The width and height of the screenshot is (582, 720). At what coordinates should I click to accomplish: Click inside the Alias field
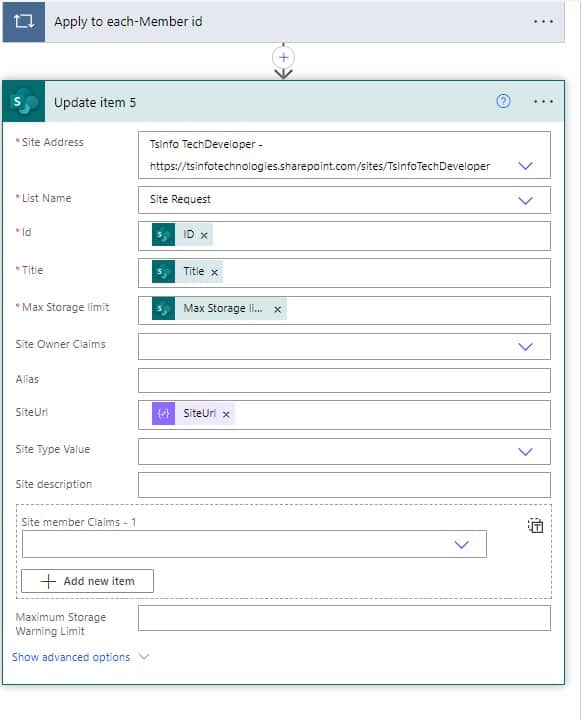(344, 381)
